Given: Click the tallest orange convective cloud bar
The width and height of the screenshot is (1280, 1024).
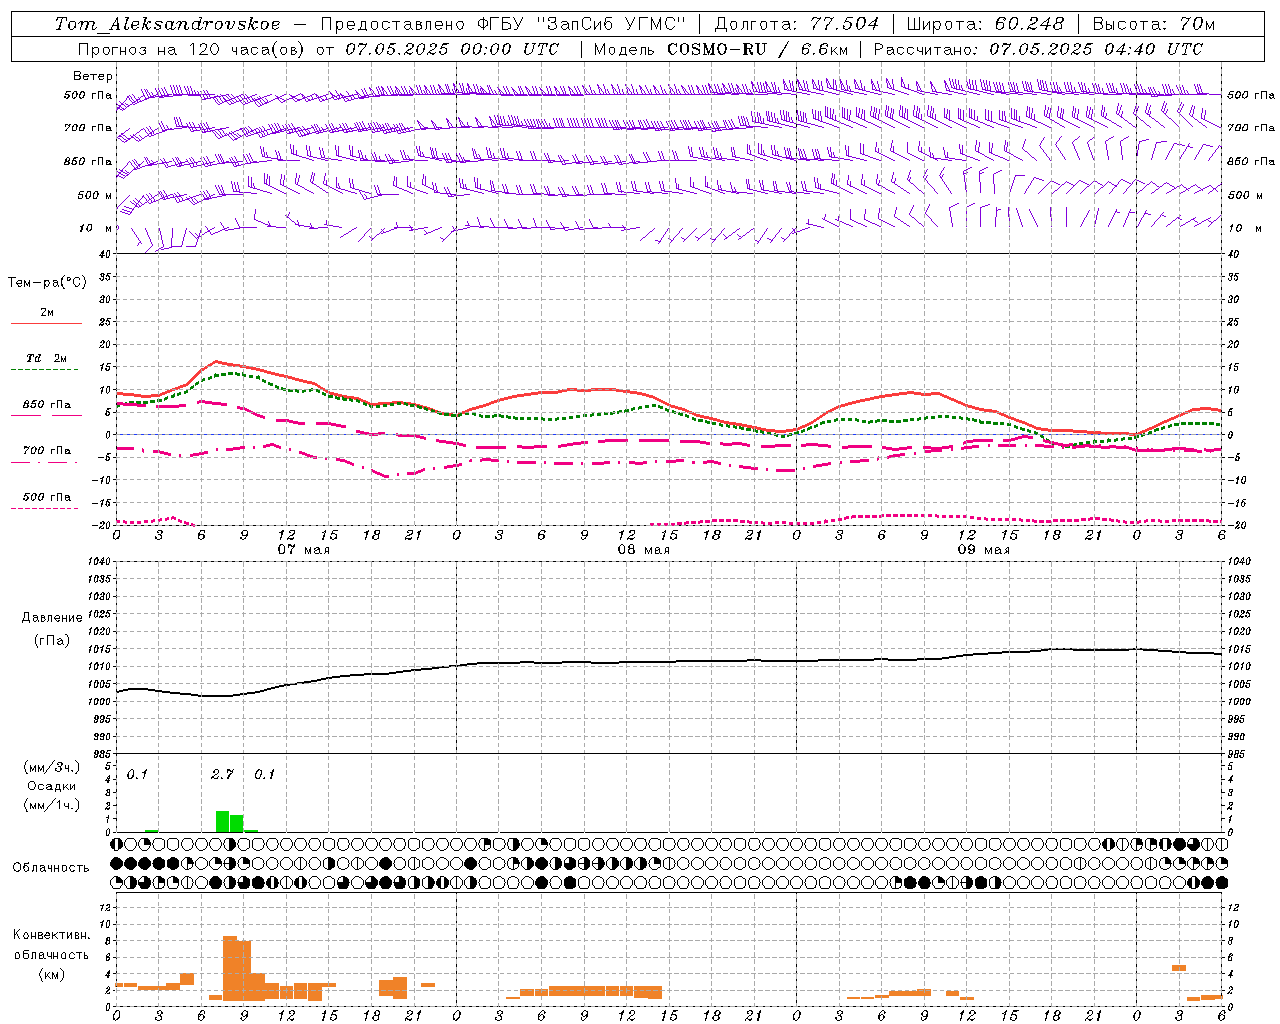Looking at the screenshot, I should (x=230, y=968).
